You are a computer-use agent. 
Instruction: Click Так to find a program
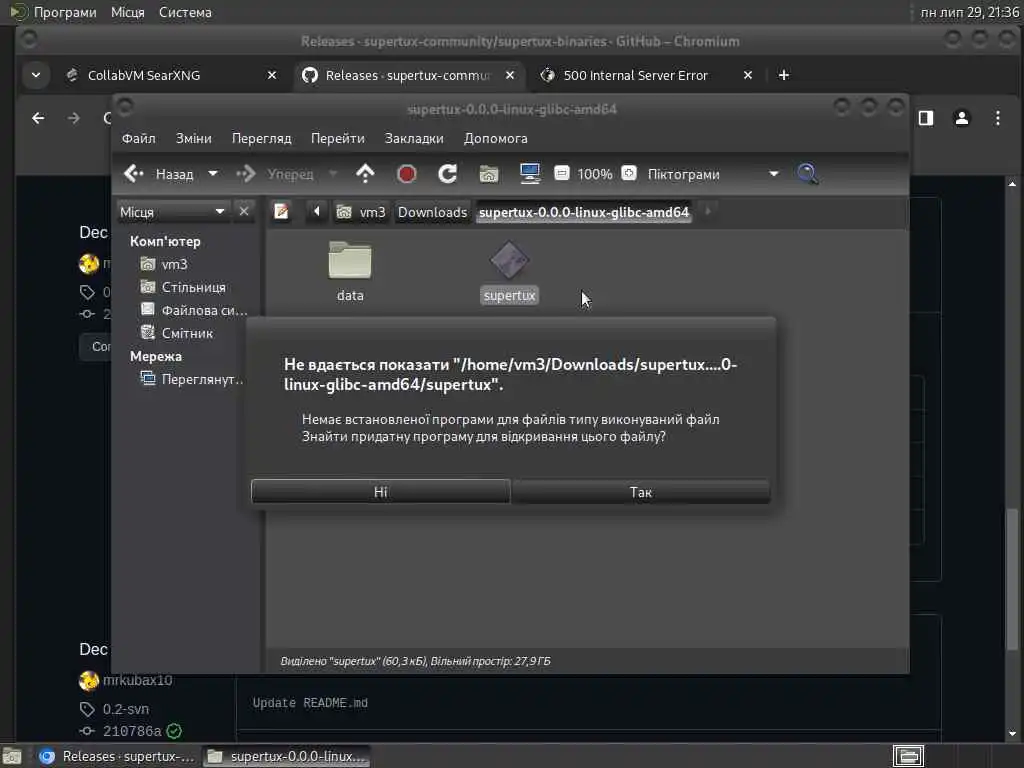point(641,492)
